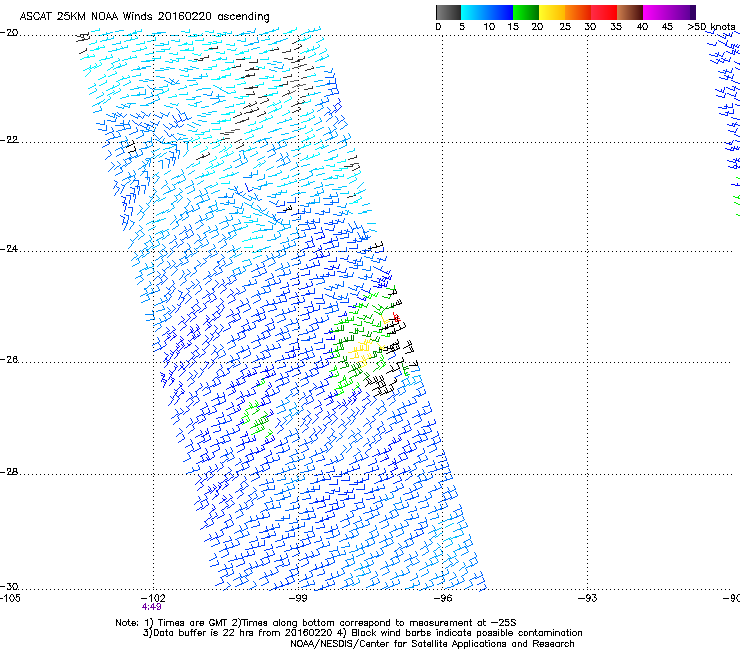Click the red wind barb in the swath
Image resolution: width=740 pixels, height=650 pixels.
point(396,317)
